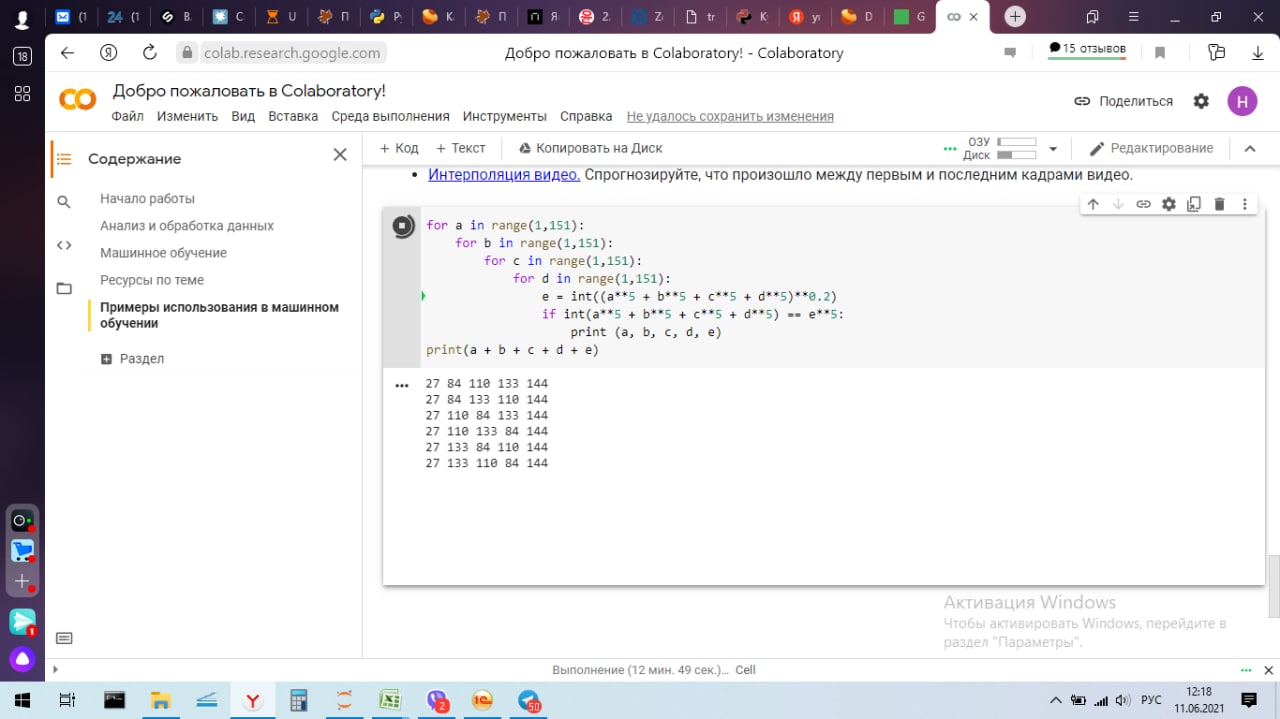
Task: Click the 15 отзывов reviews button
Action: point(1087,49)
